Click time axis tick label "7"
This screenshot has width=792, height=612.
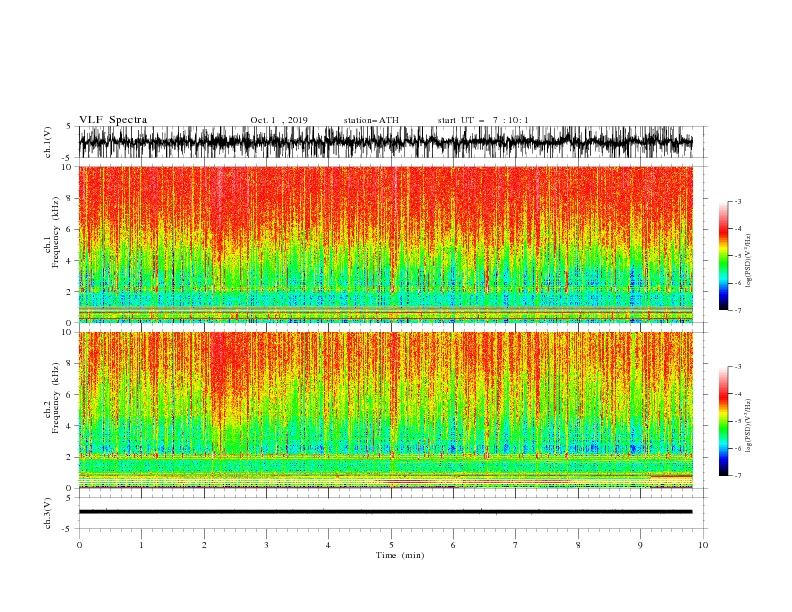coord(516,545)
